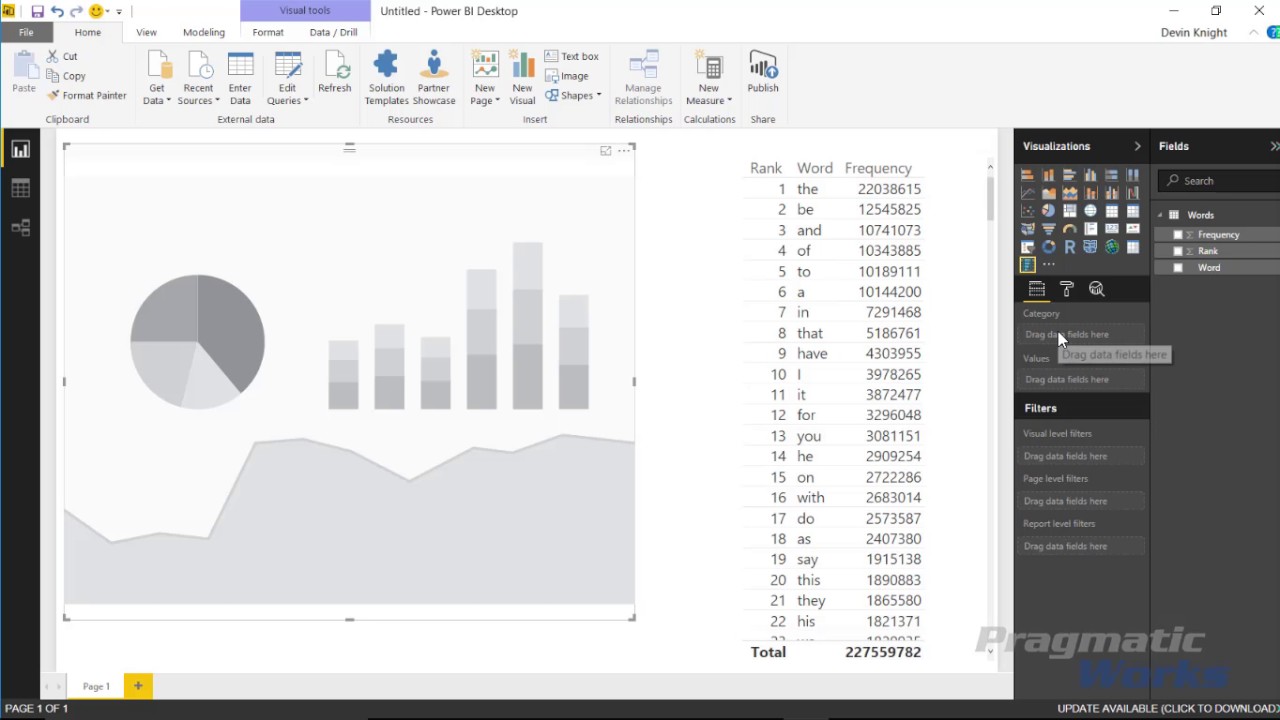Image resolution: width=1280 pixels, height=720 pixels.
Task: Switch to the Format ribbon tab
Action: pyautogui.click(x=268, y=32)
